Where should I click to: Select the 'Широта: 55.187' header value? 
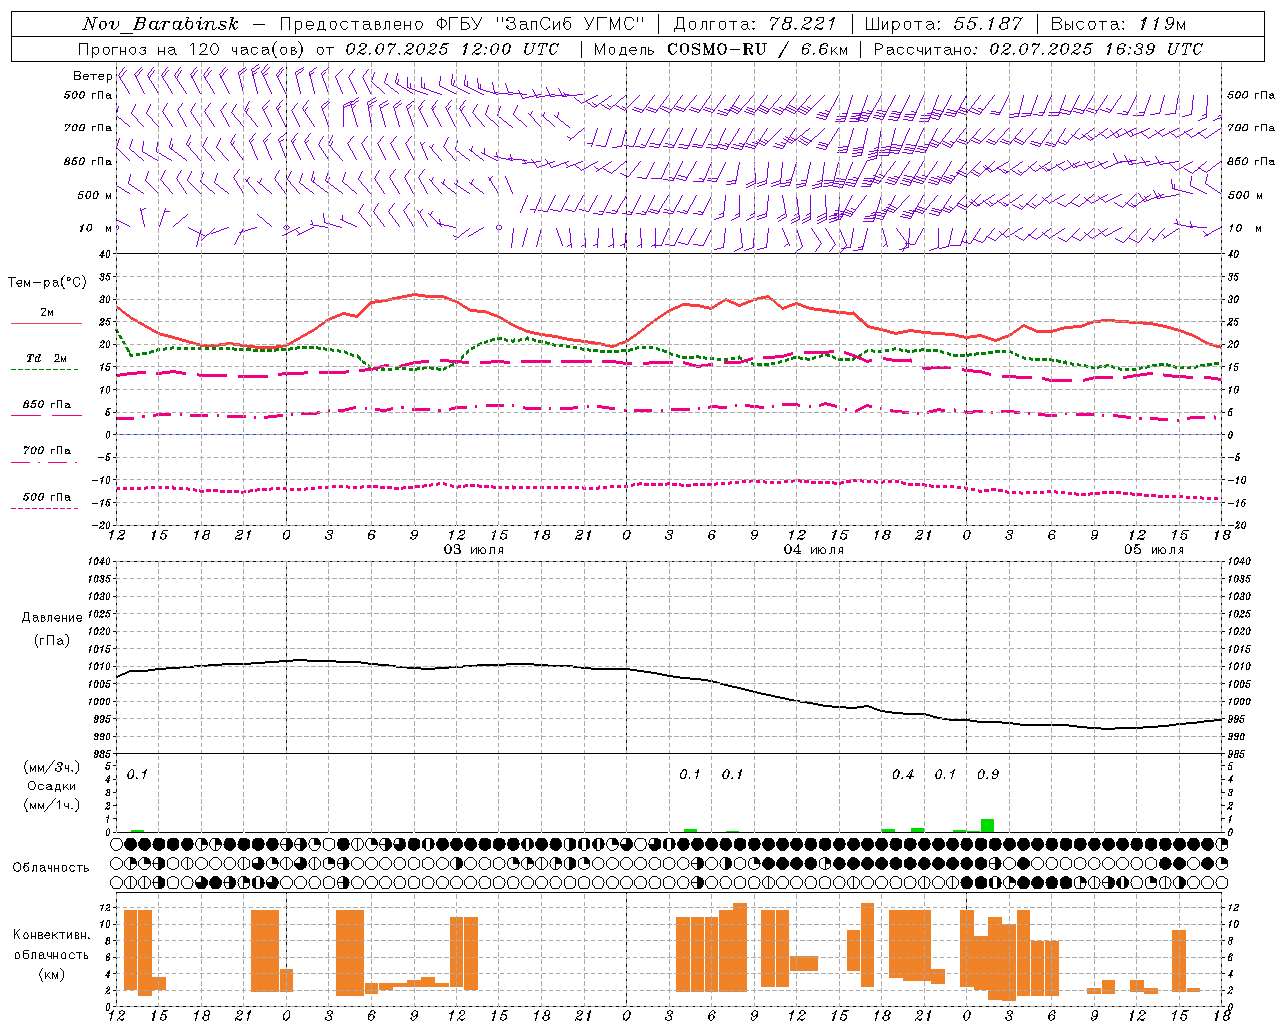pos(943,24)
